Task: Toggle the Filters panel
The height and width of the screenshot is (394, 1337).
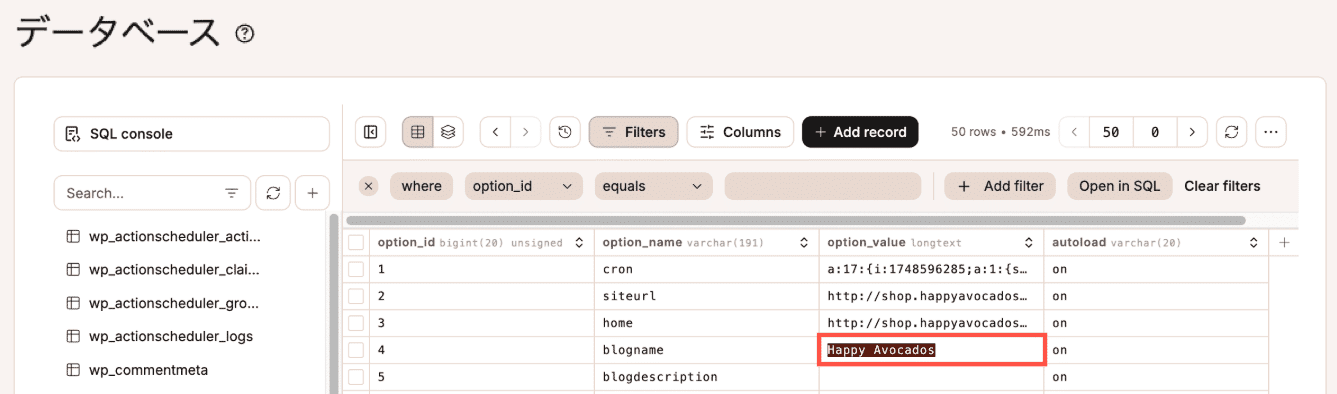Action: point(634,132)
